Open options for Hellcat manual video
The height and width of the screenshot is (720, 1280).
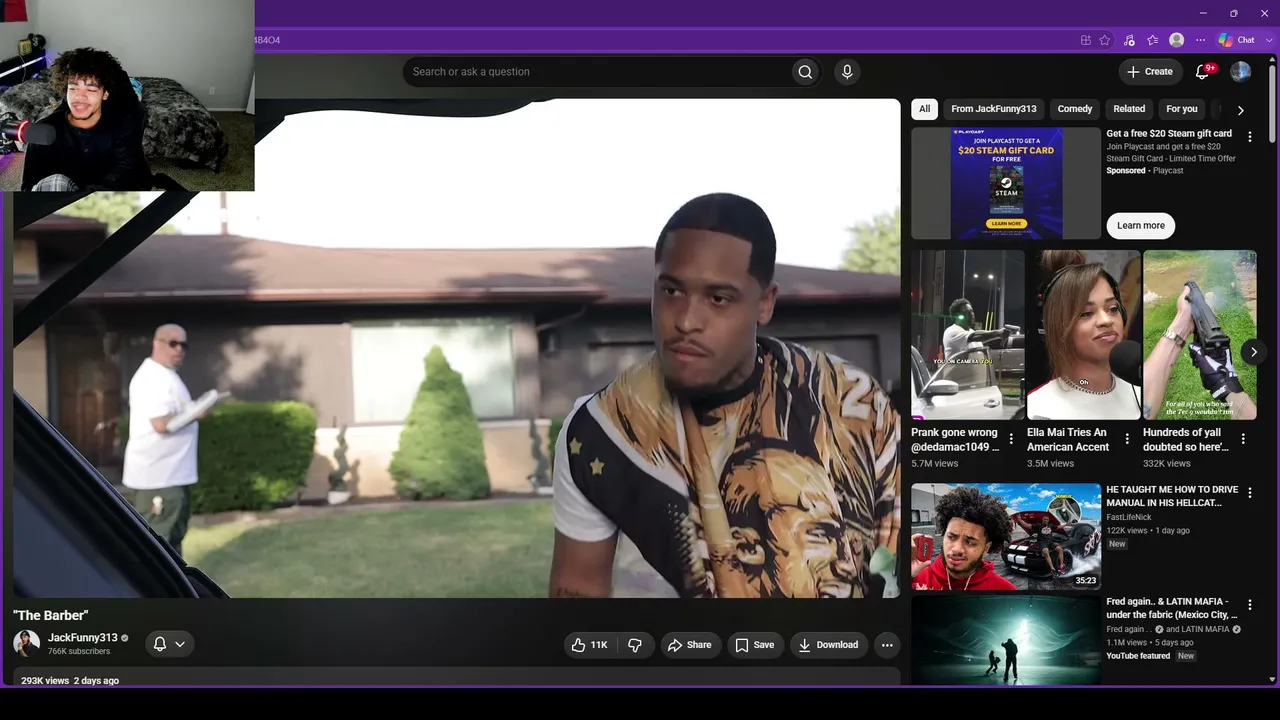click(1249, 493)
